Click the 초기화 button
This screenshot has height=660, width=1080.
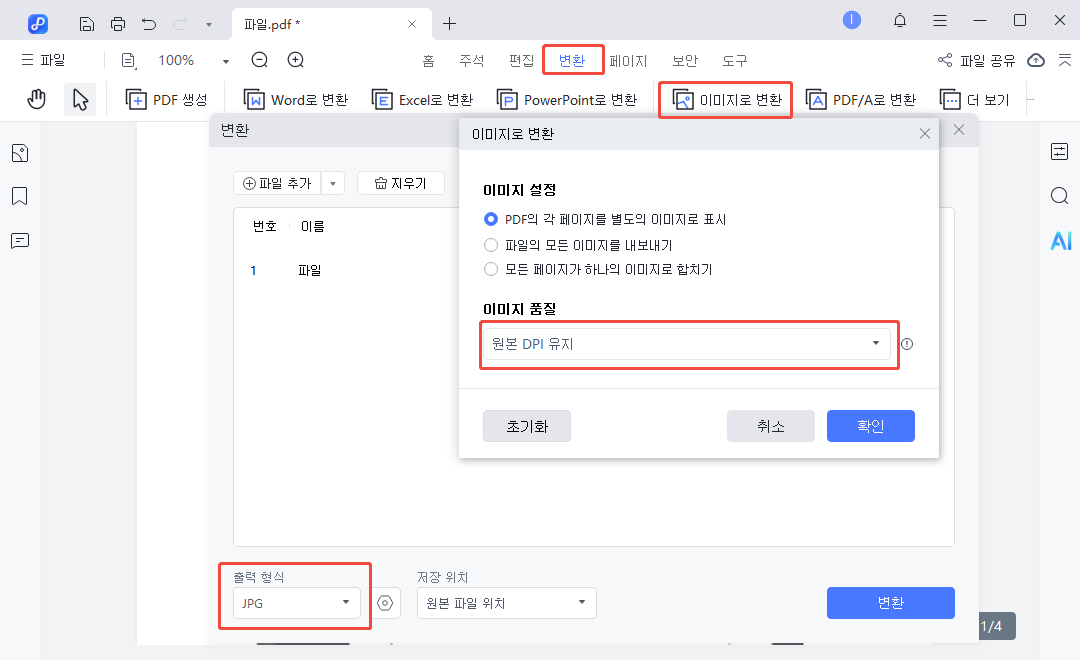526,426
